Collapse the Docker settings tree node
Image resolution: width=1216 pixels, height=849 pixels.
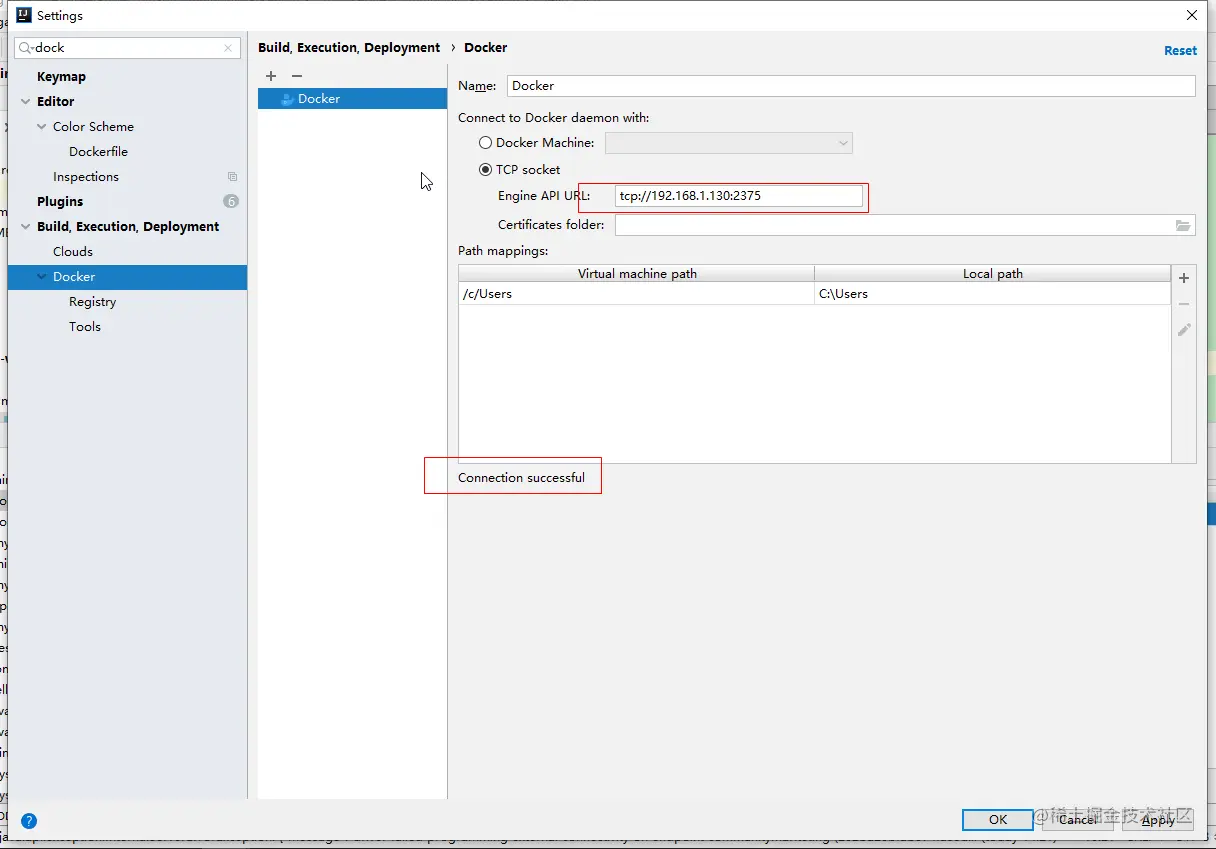[x=42, y=277]
